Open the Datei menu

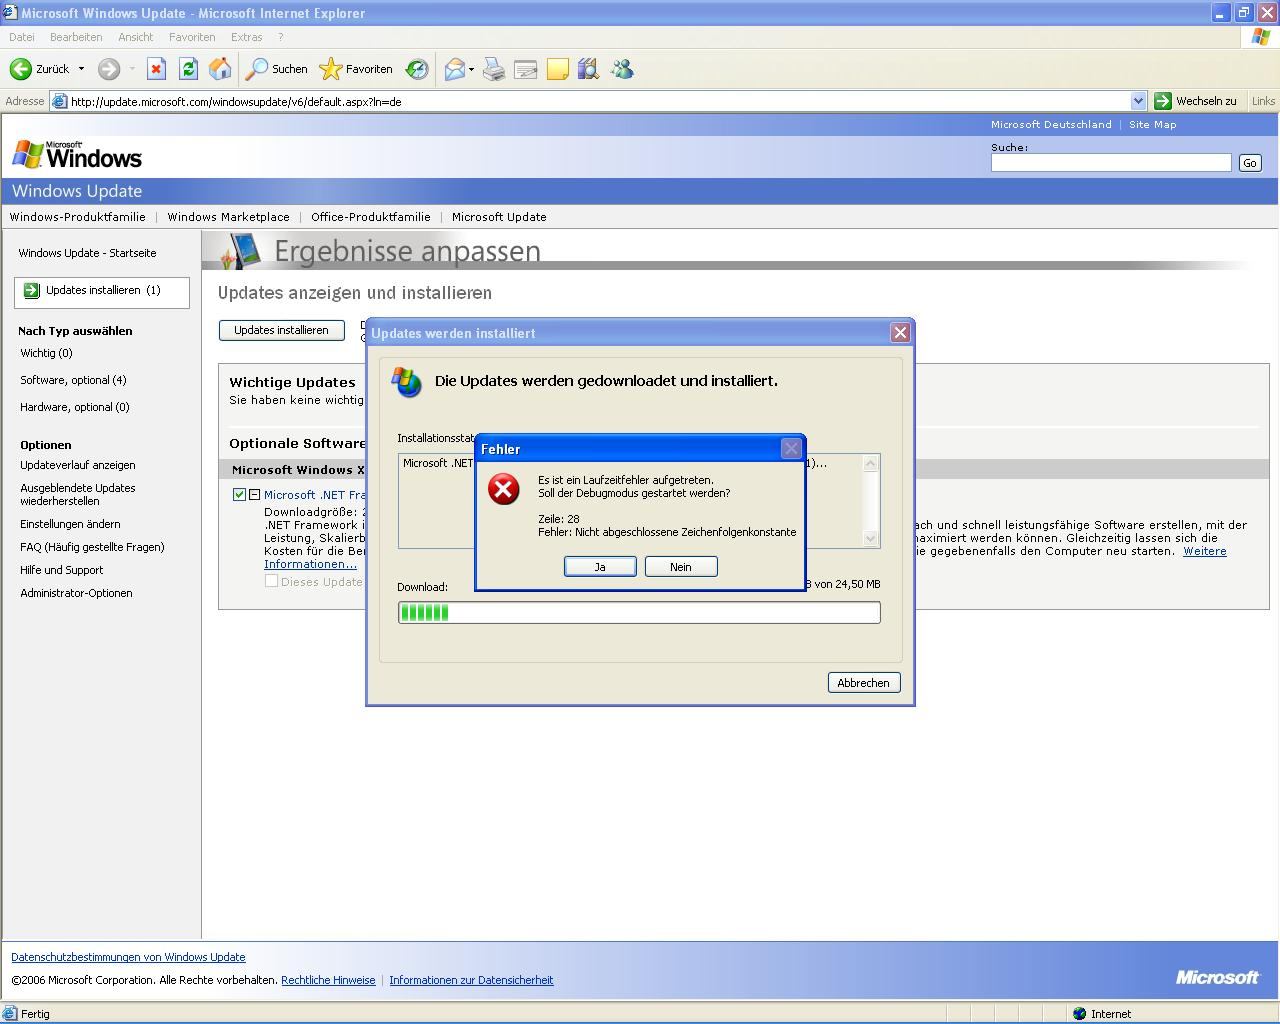coord(21,37)
